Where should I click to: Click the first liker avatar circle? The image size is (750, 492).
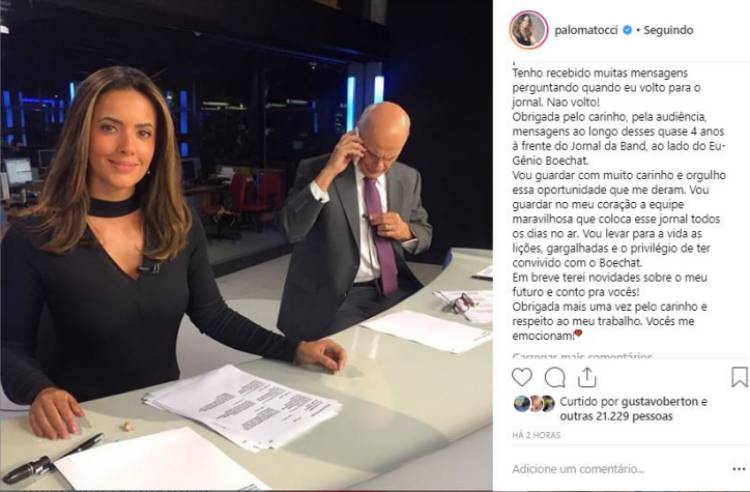coord(521,403)
